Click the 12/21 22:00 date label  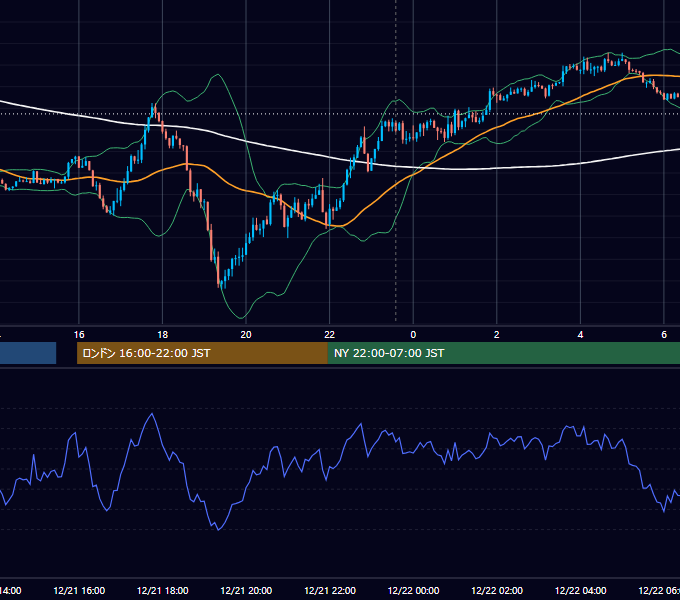pos(330,591)
